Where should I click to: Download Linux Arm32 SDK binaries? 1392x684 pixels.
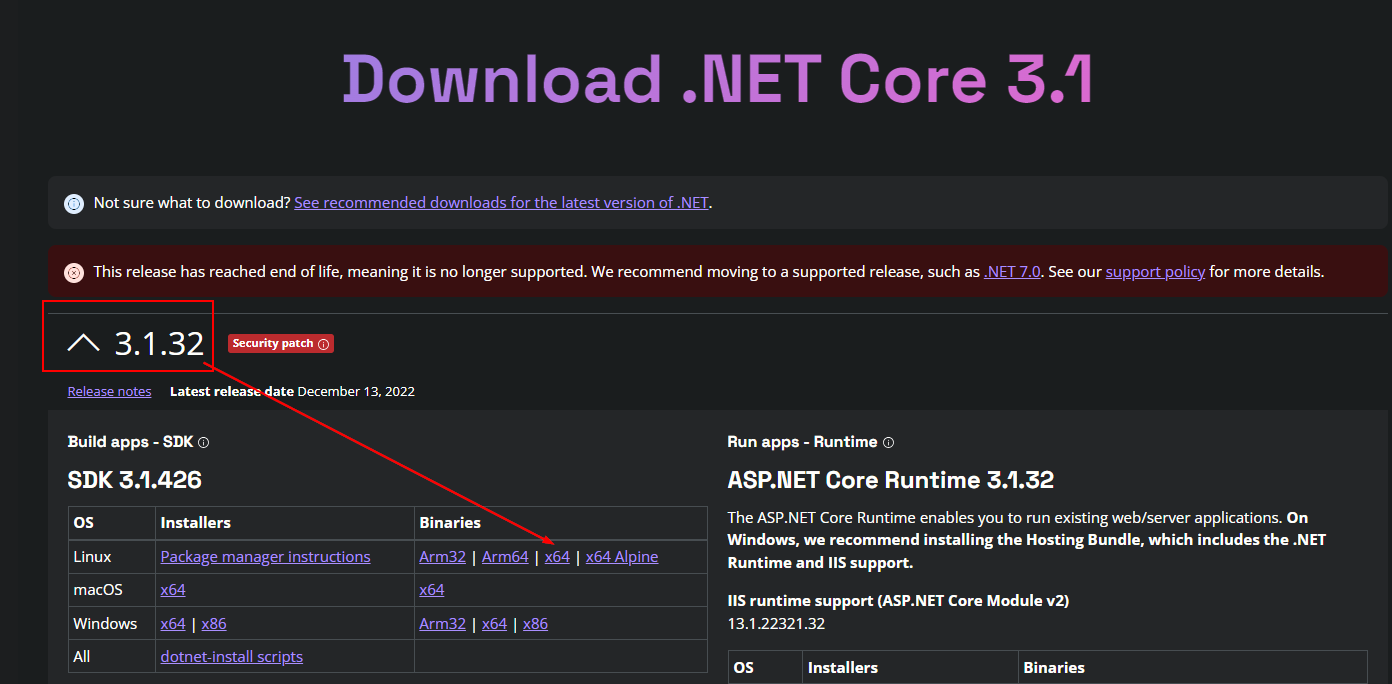[442, 556]
